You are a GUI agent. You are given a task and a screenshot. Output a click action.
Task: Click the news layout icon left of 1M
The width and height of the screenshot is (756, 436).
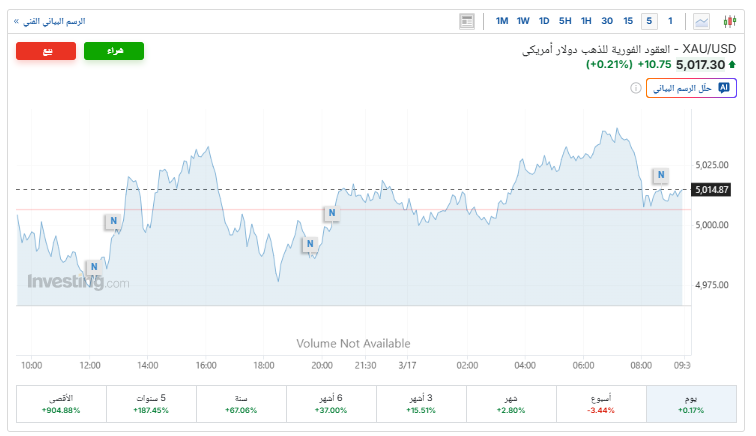(467, 21)
